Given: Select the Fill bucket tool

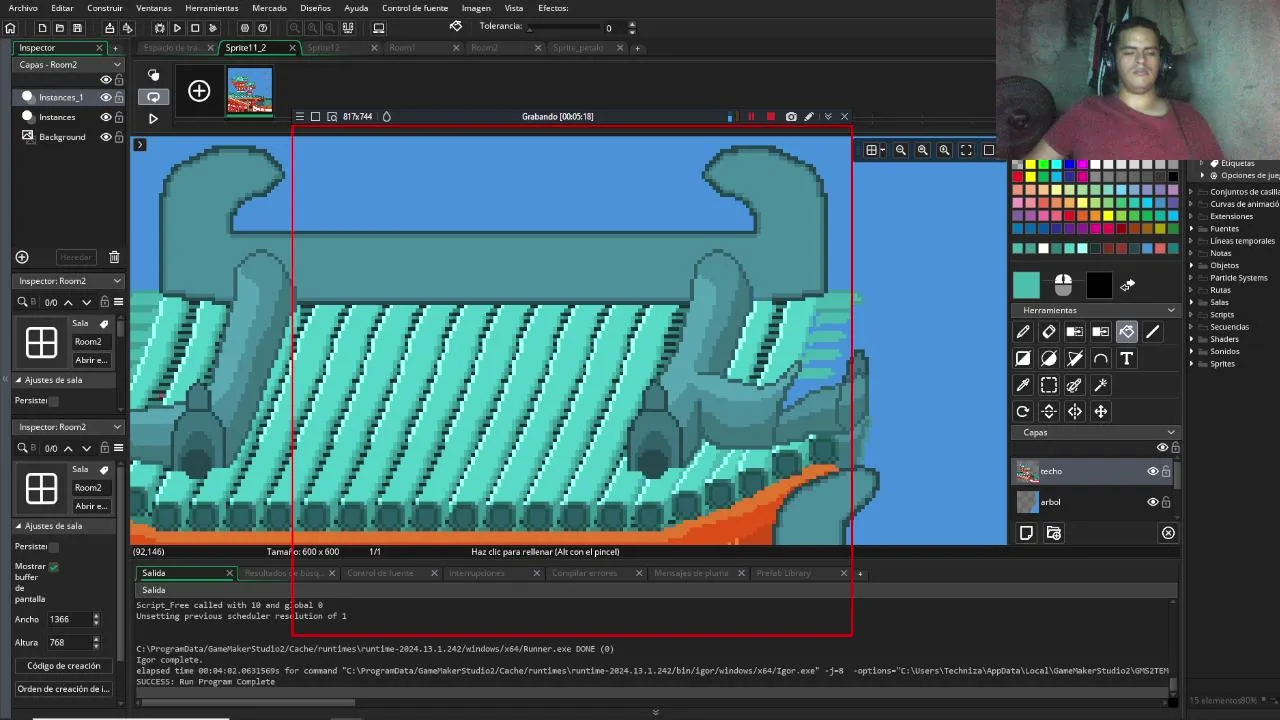Looking at the screenshot, I should click(1127, 332).
